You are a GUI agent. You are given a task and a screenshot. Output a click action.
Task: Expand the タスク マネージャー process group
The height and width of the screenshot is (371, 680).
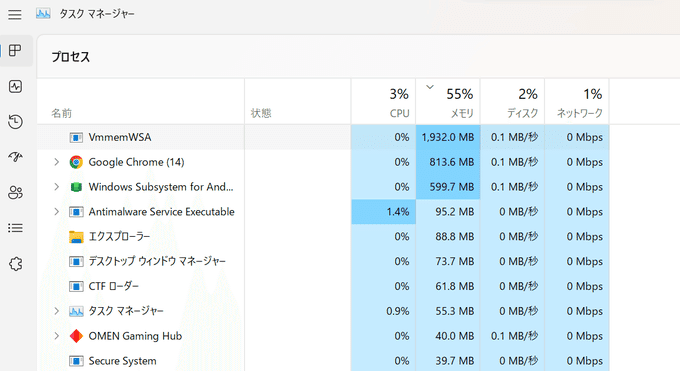56,311
